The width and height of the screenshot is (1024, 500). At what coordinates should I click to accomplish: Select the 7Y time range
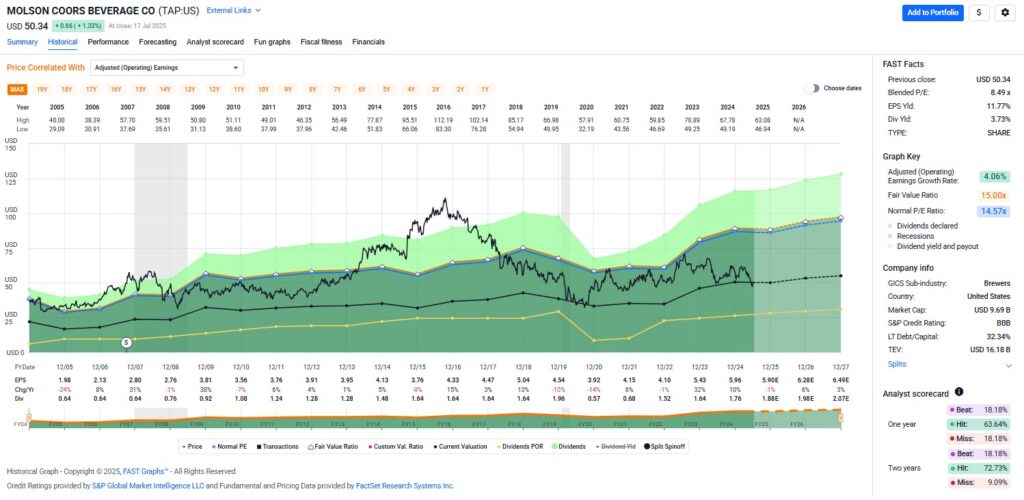tap(337, 89)
